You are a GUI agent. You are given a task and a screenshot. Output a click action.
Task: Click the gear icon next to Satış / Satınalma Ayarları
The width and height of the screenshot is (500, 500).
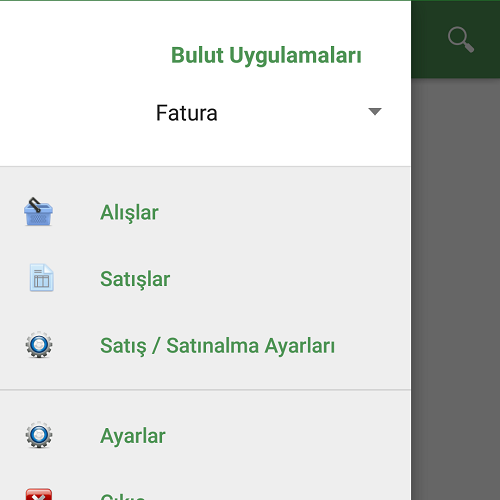click(x=39, y=345)
